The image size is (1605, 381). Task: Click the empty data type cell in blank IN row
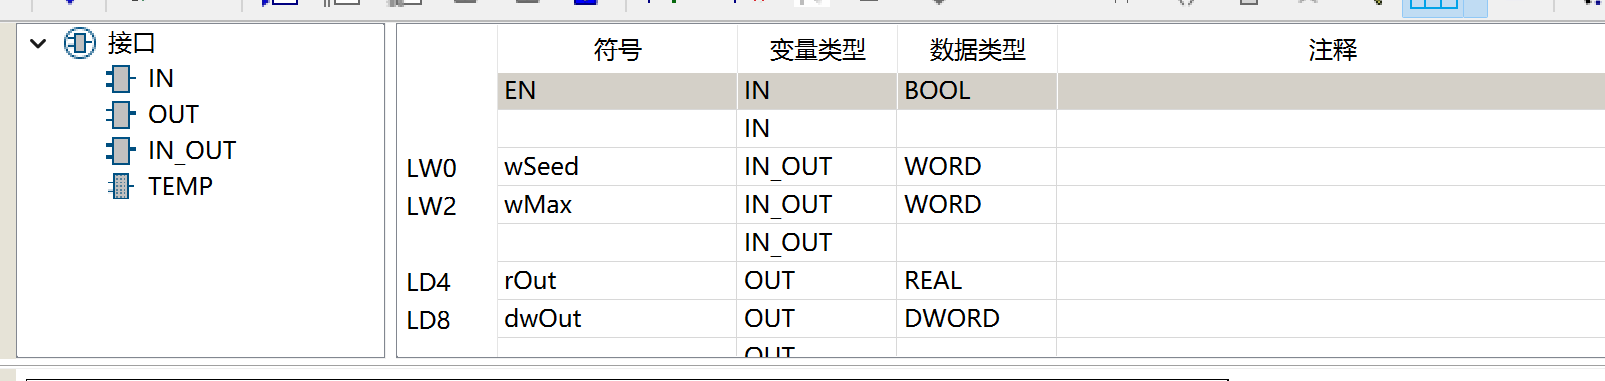coord(977,129)
